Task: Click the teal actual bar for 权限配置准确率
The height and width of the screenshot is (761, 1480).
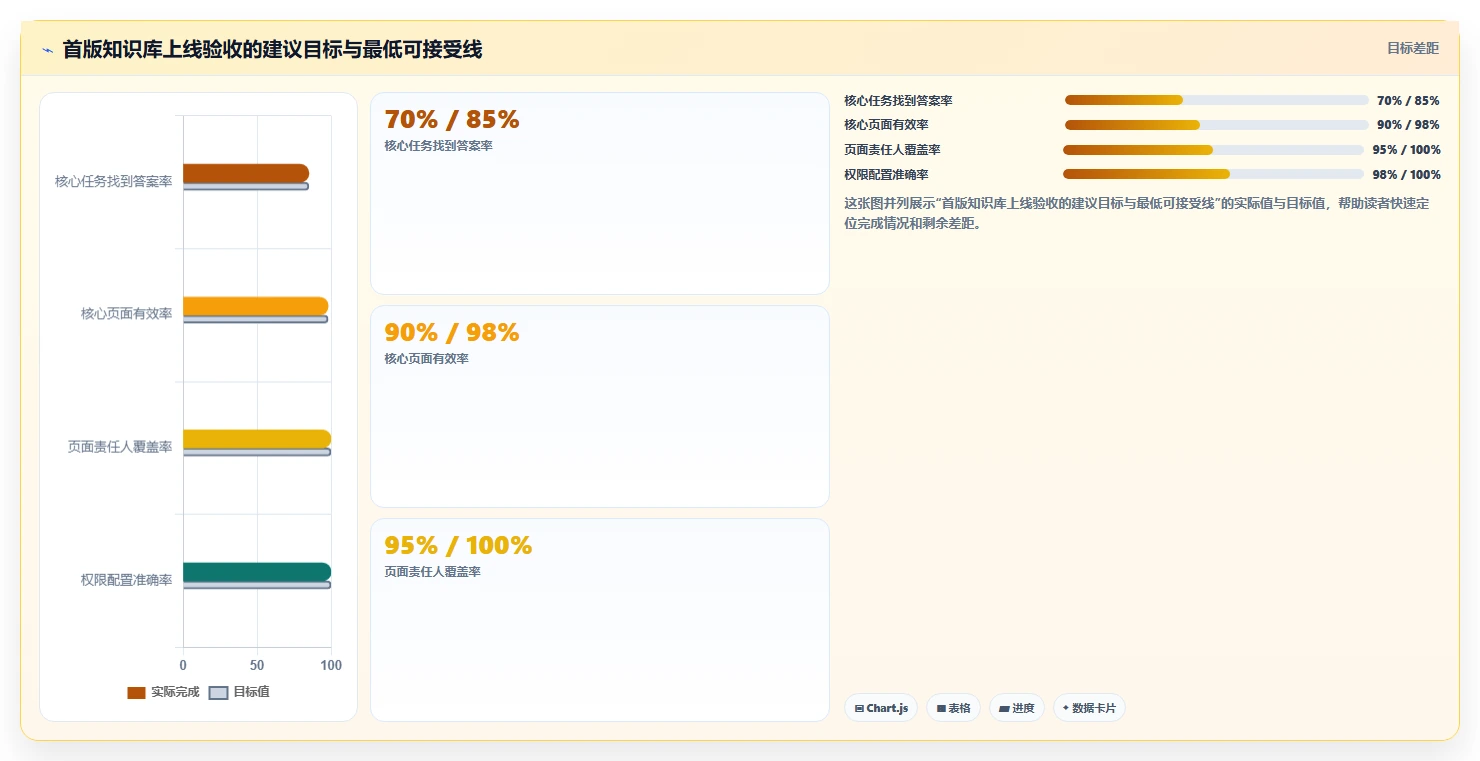Action: [x=257, y=572]
